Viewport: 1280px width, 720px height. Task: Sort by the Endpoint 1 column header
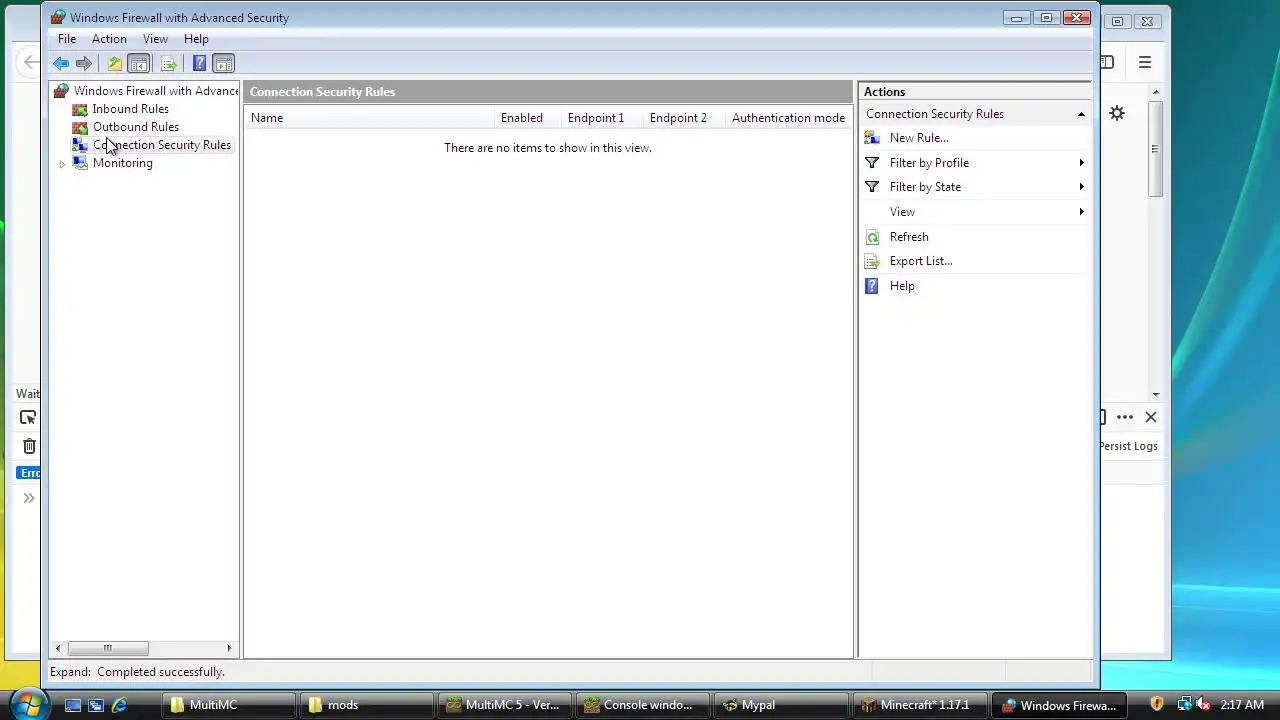pos(602,118)
